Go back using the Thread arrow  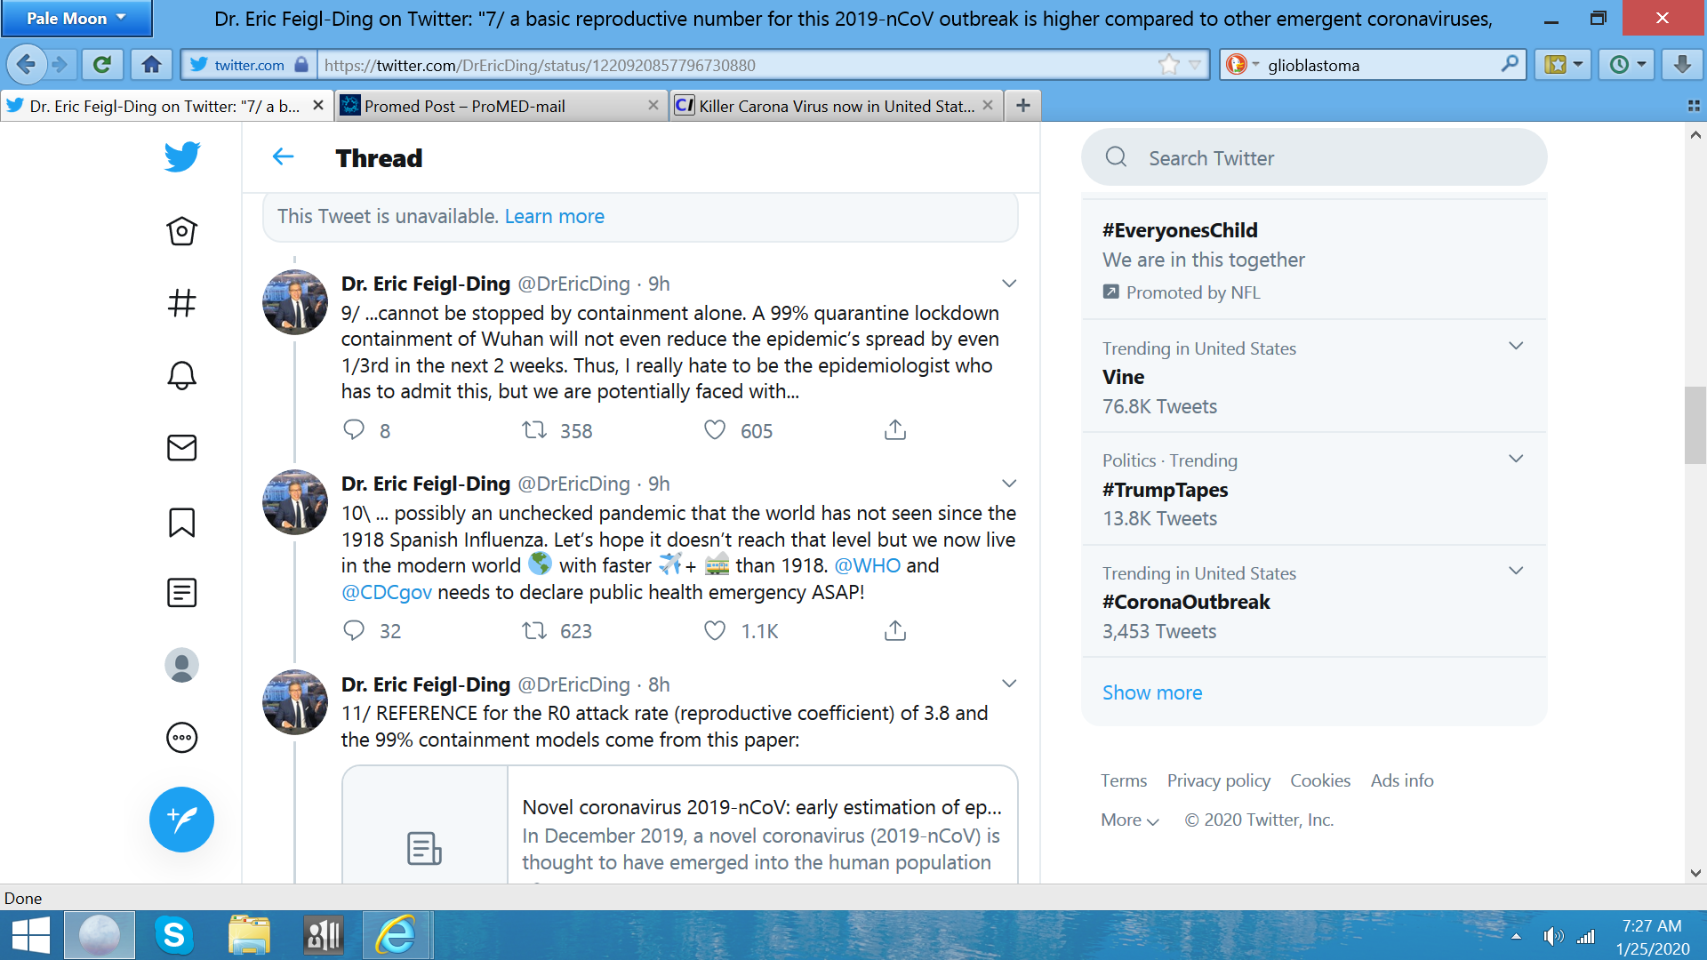[x=283, y=157]
